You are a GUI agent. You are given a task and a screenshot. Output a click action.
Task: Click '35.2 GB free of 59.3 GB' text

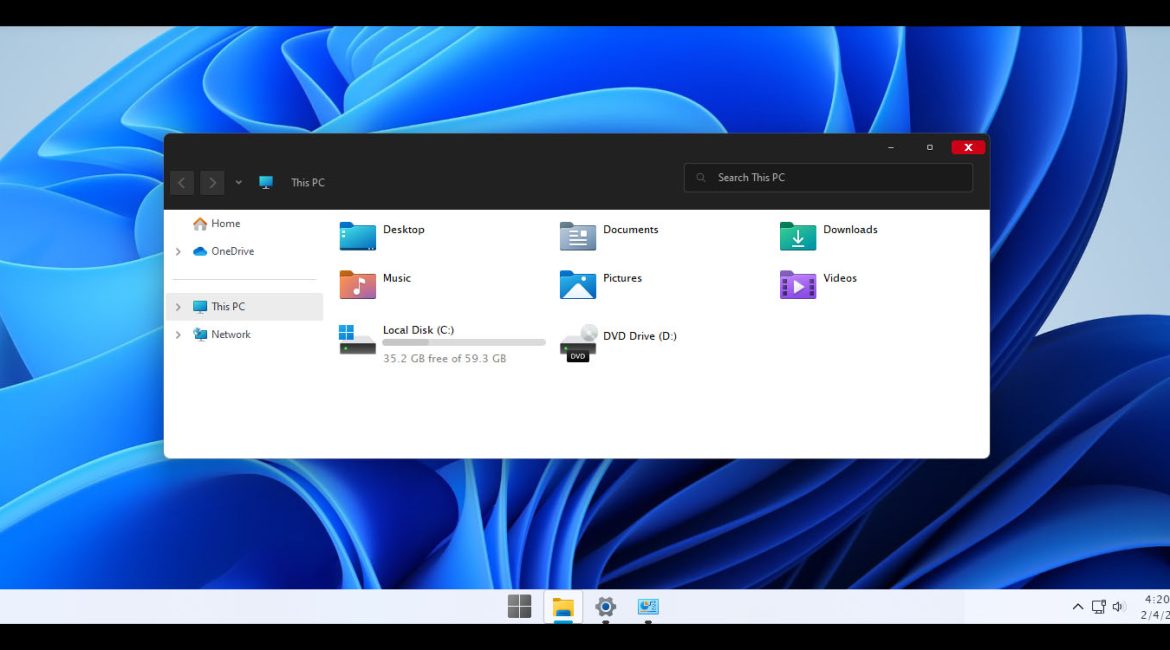[445, 358]
